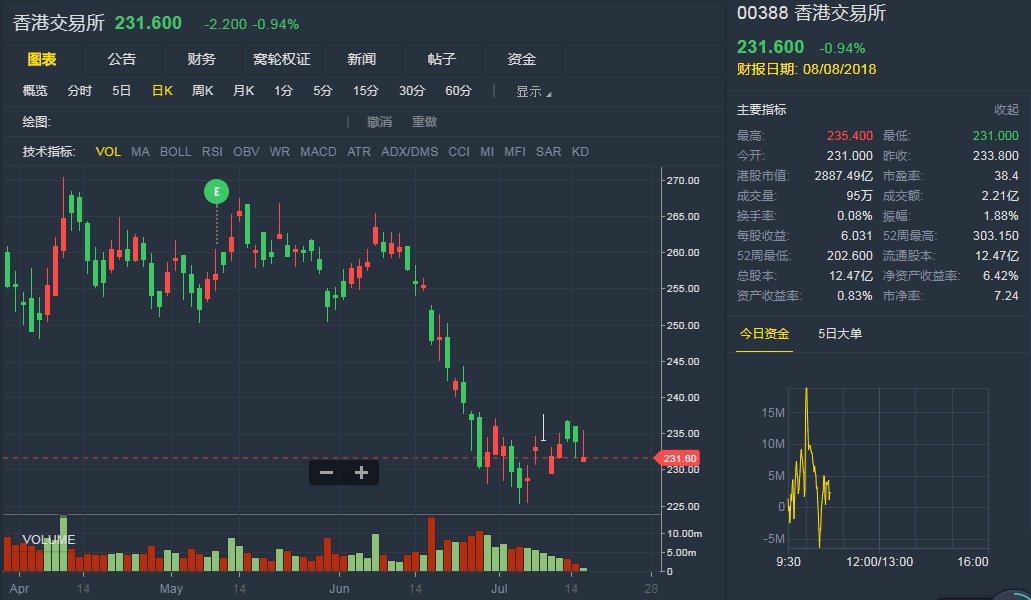Toggle the KD indicator

[x=580, y=152]
